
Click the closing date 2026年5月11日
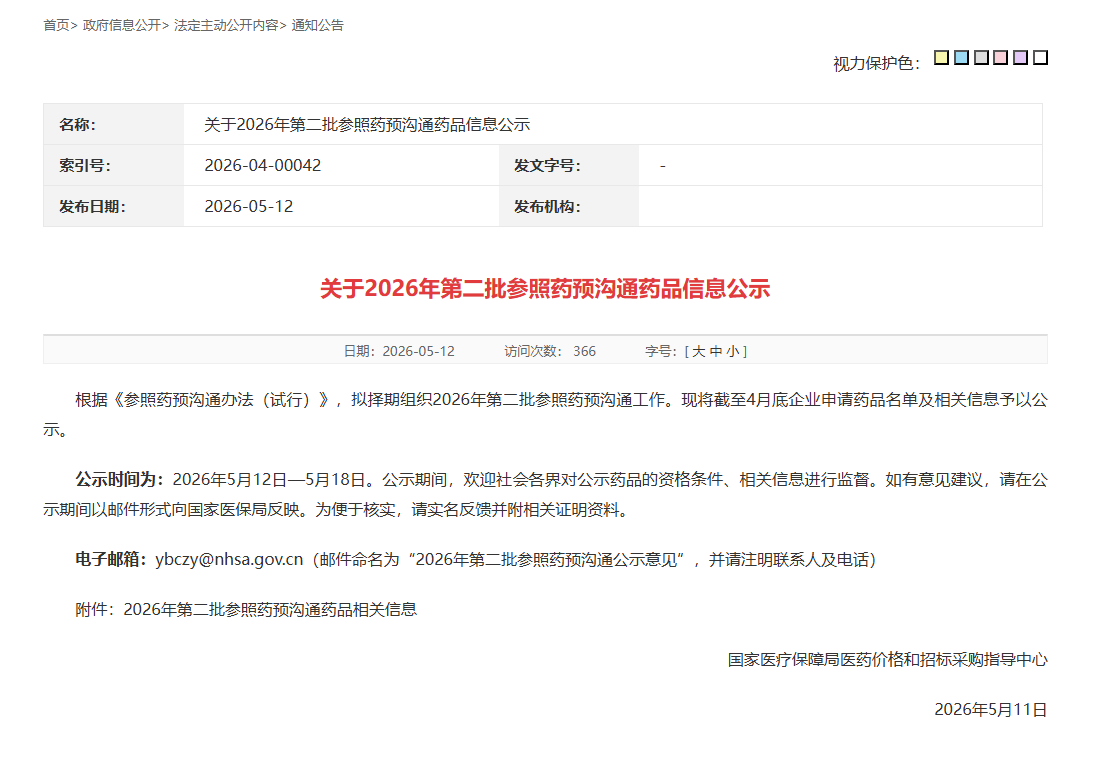(x=991, y=709)
